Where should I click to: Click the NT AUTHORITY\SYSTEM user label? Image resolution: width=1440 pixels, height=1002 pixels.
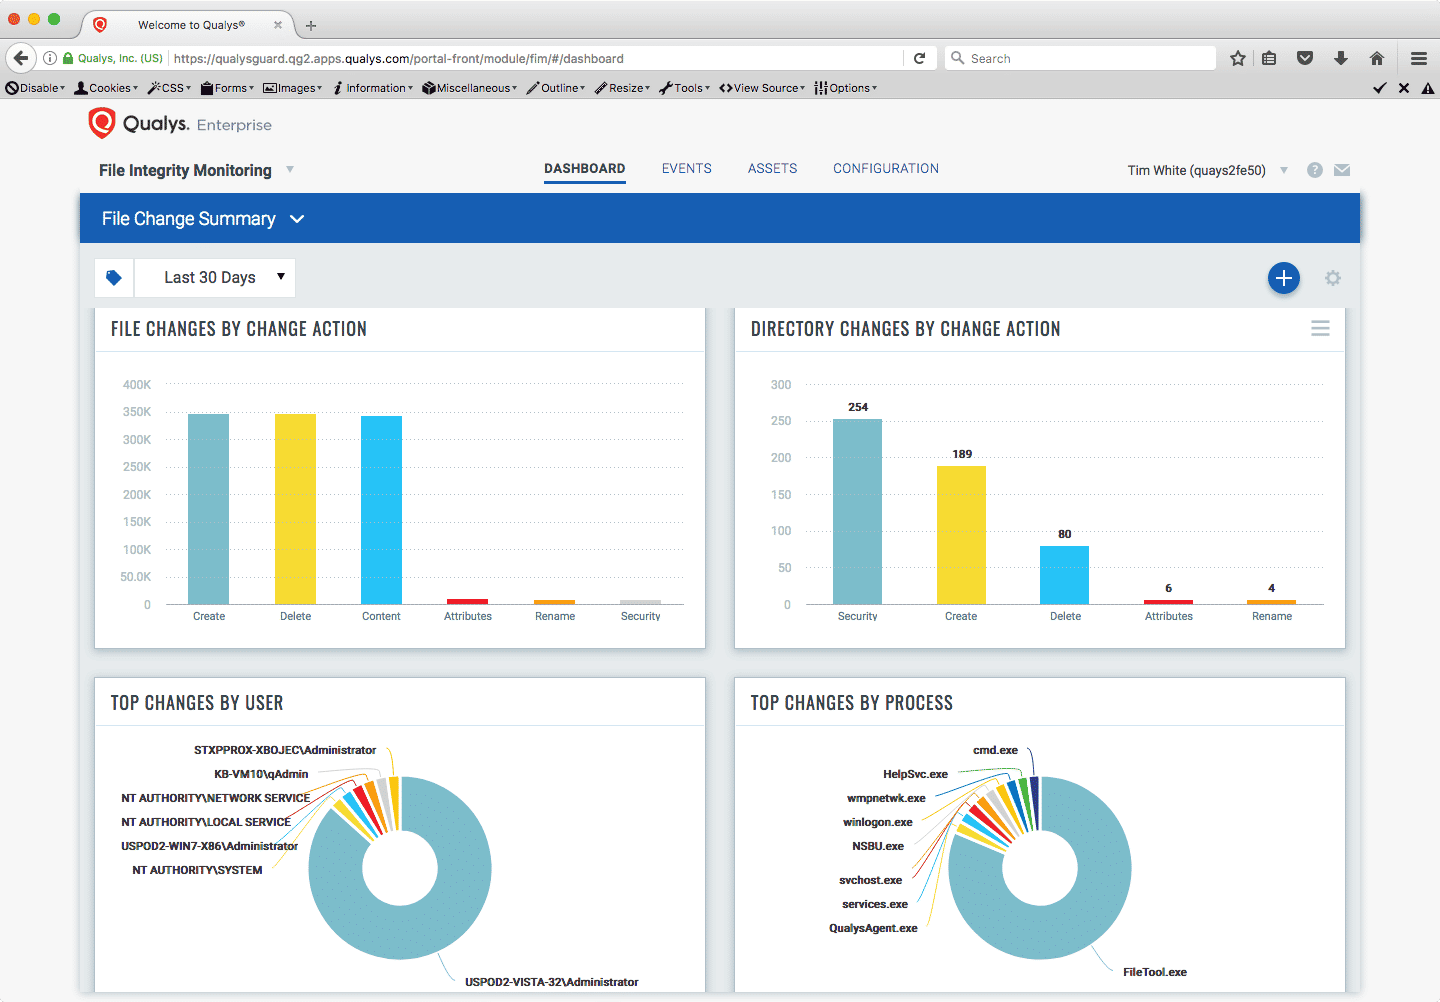[x=197, y=870]
